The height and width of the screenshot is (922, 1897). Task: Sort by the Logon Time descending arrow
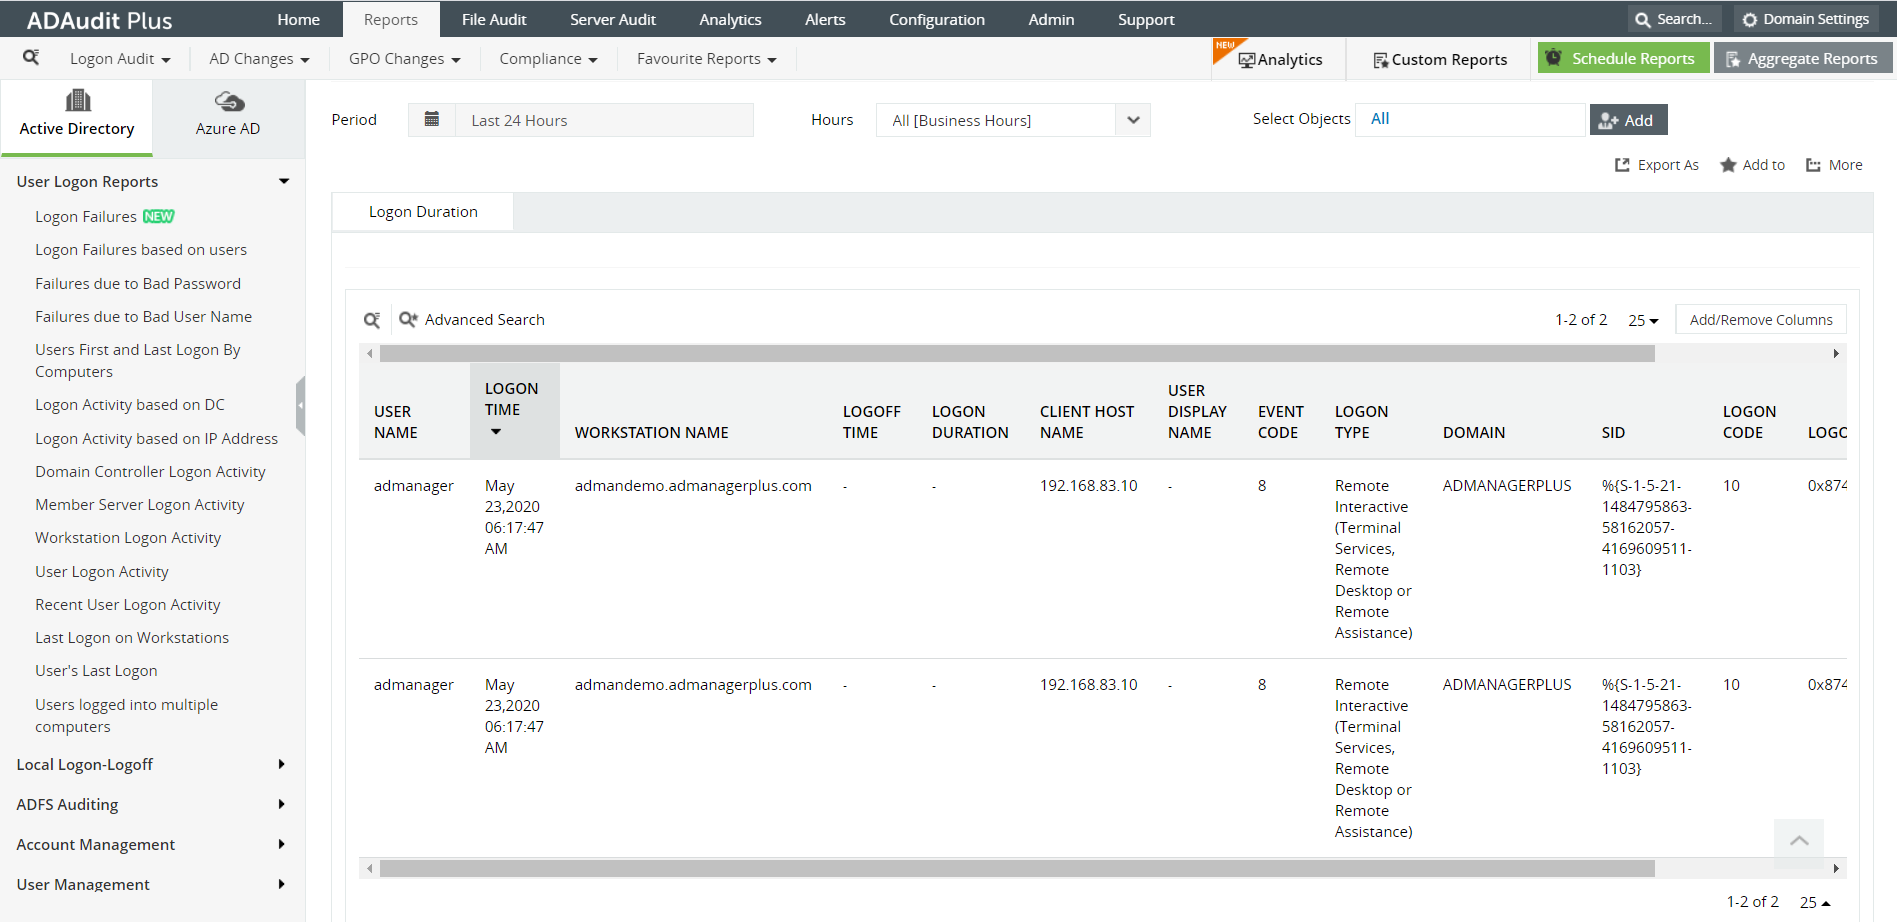pyautogui.click(x=496, y=432)
